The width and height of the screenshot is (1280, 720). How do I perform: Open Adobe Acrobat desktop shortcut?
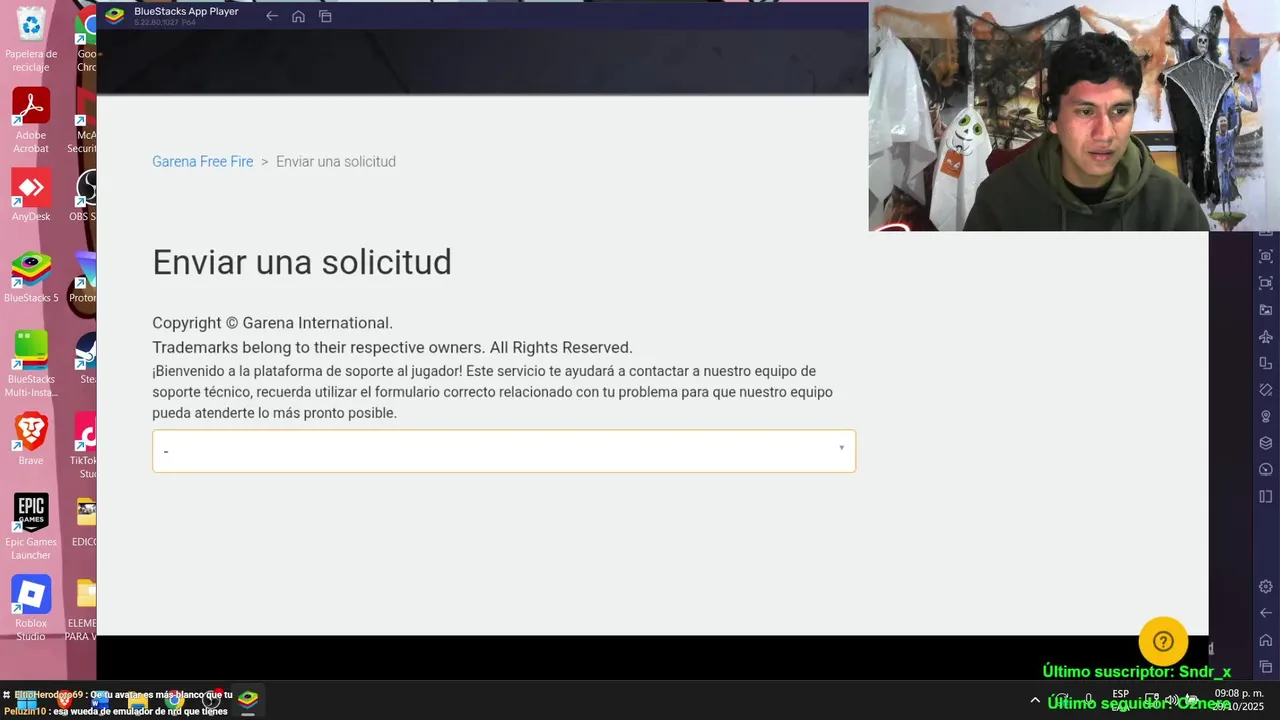pyautogui.click(x=31, y=121)
